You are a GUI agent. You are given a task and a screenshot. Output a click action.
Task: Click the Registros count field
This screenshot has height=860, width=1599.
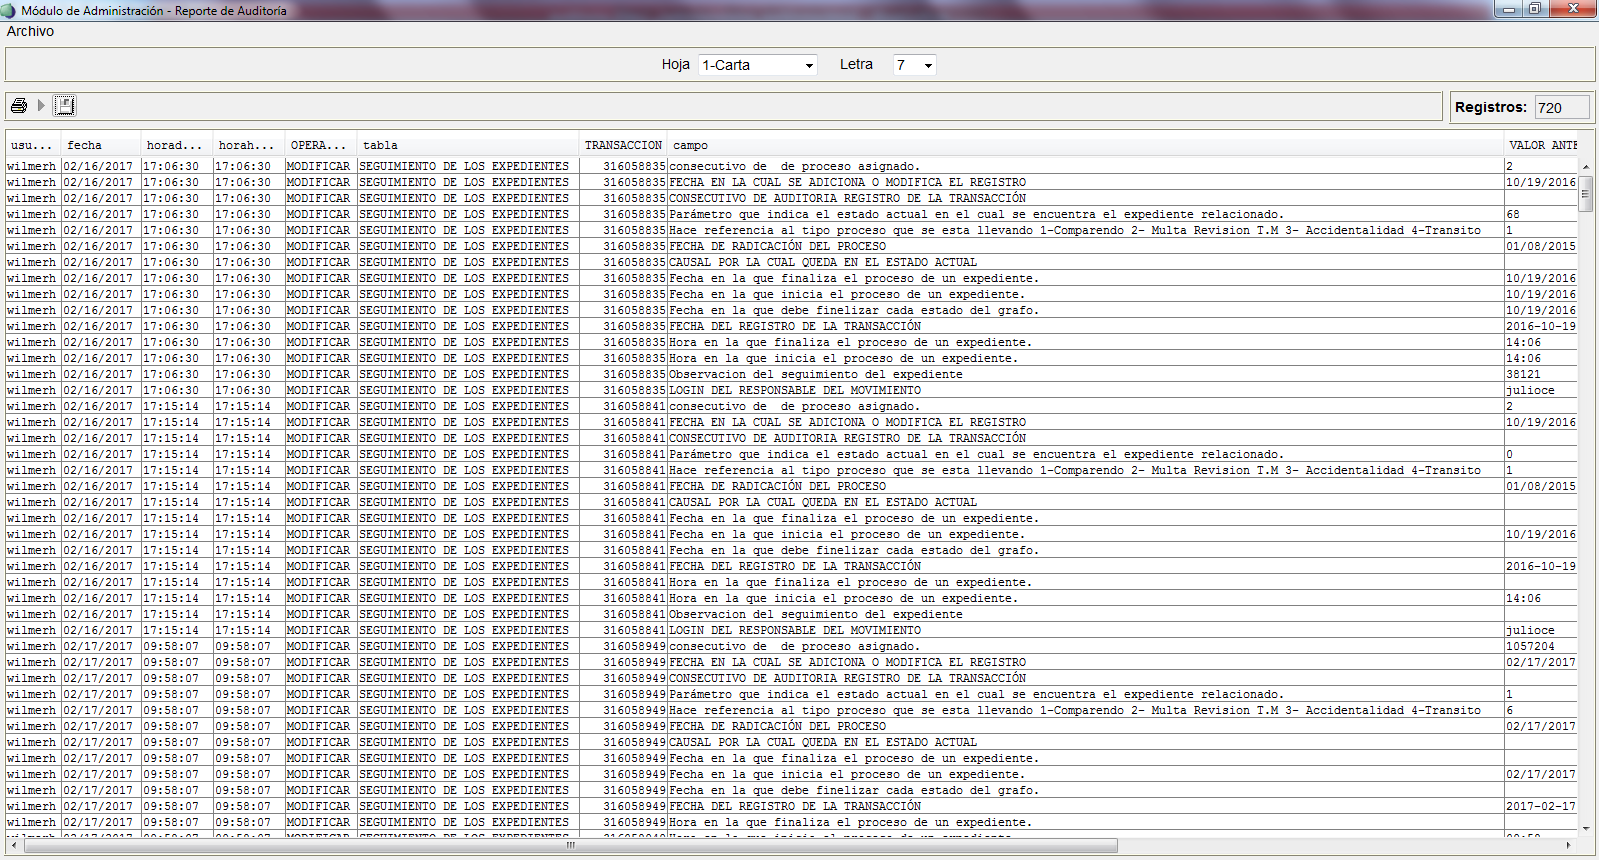tap(1561, 107)
